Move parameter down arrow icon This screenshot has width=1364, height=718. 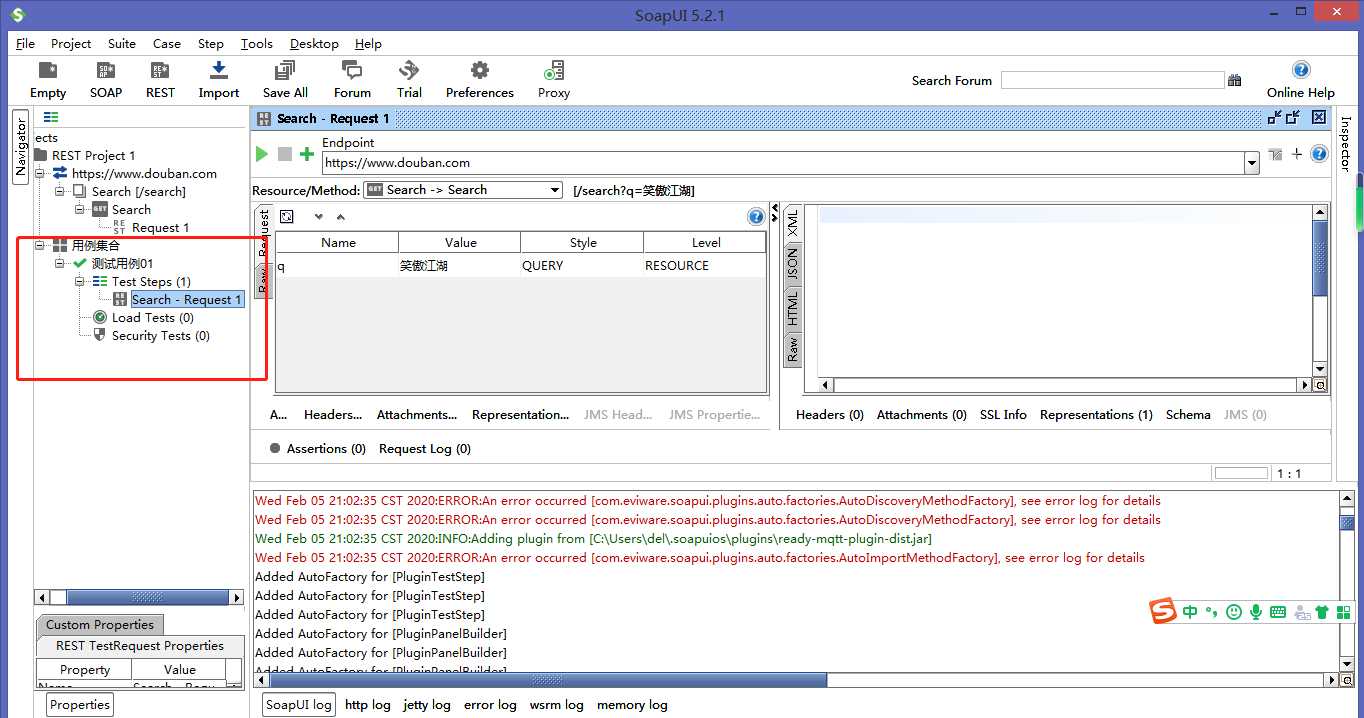319,217
